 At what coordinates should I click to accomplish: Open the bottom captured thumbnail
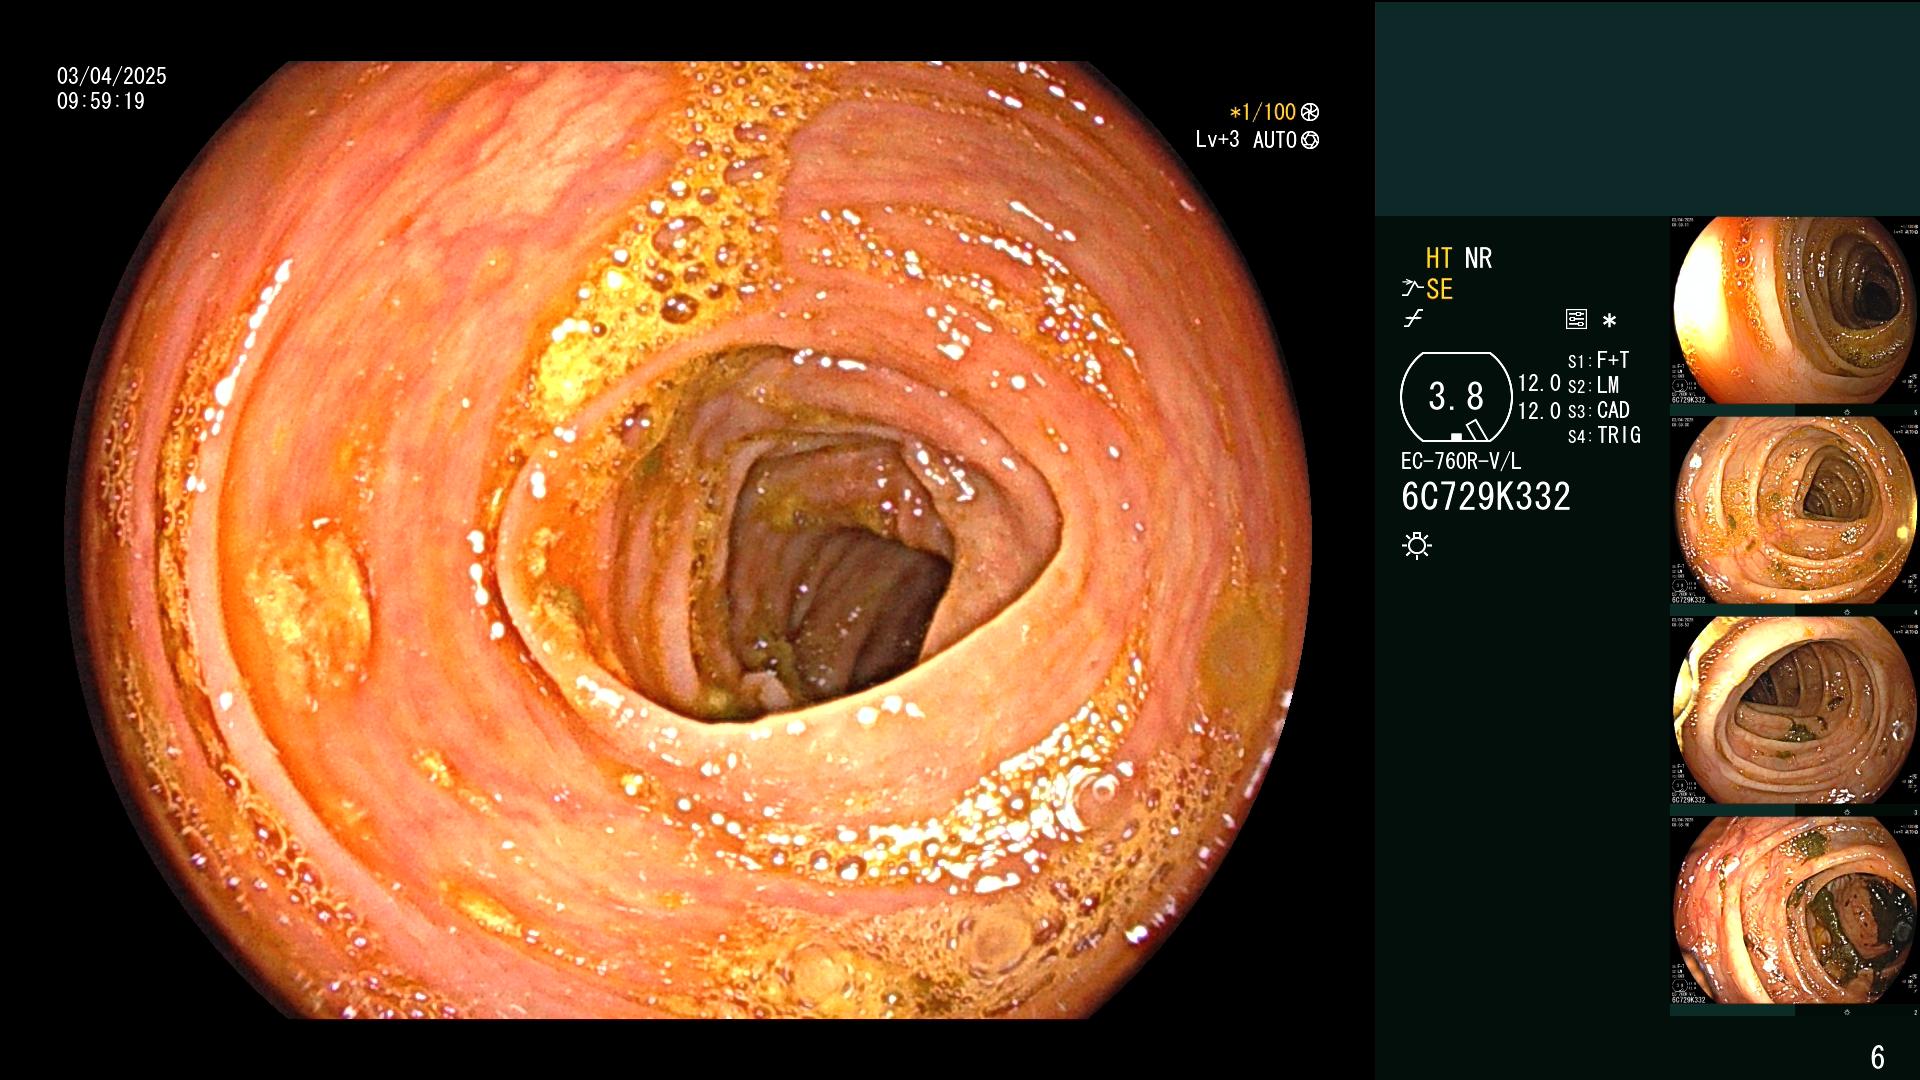tap(1795, 911)
